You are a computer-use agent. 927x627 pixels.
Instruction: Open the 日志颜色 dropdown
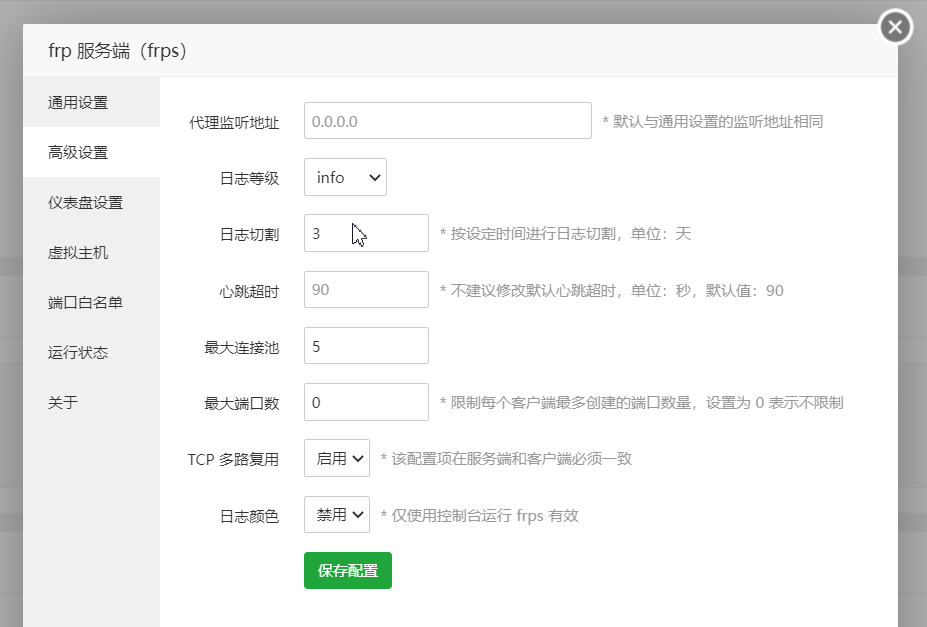pos(337,515)
